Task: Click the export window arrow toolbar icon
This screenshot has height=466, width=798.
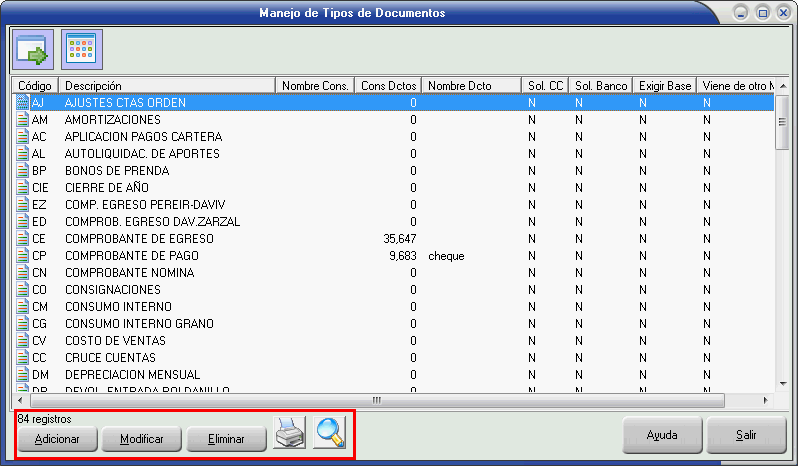Action: (31, 49)
